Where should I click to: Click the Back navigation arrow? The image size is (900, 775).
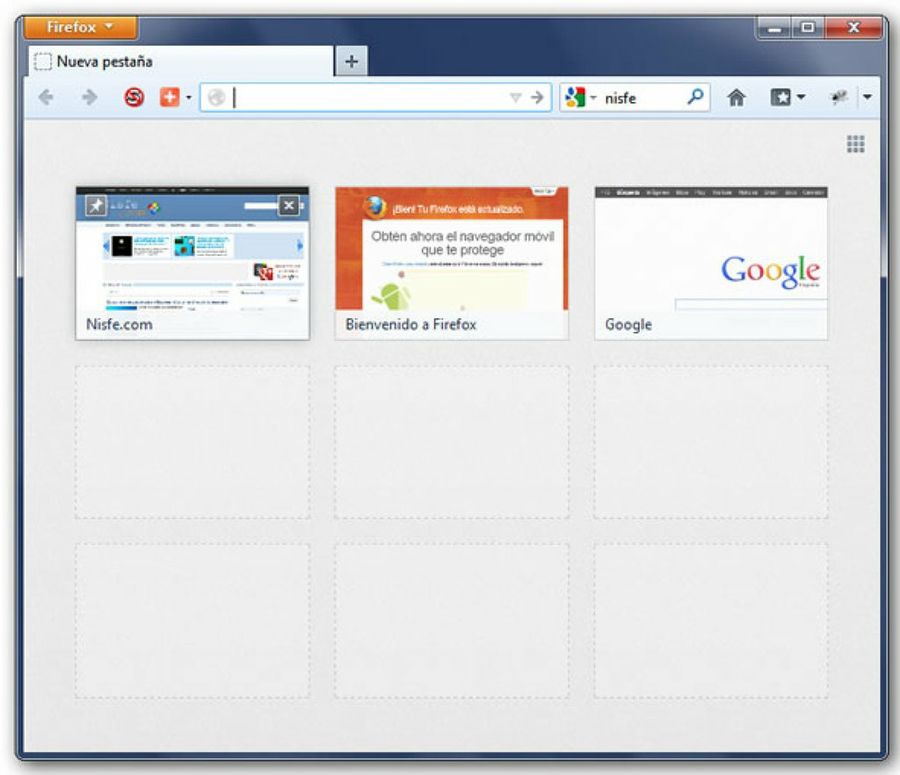tap(45, 98)
